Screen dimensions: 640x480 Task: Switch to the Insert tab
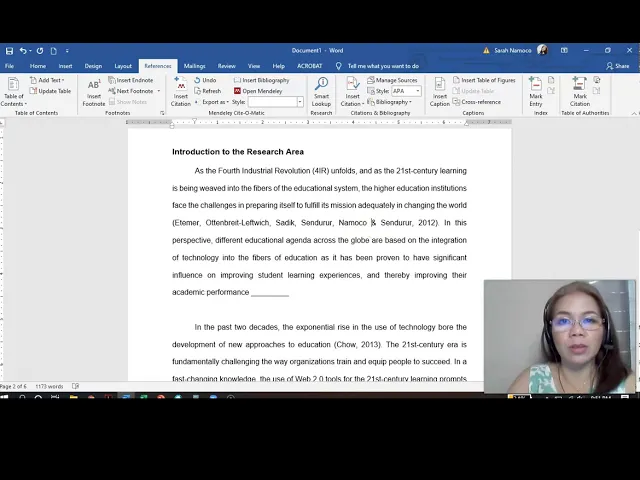pyautogui.click(x=65, y=66)
